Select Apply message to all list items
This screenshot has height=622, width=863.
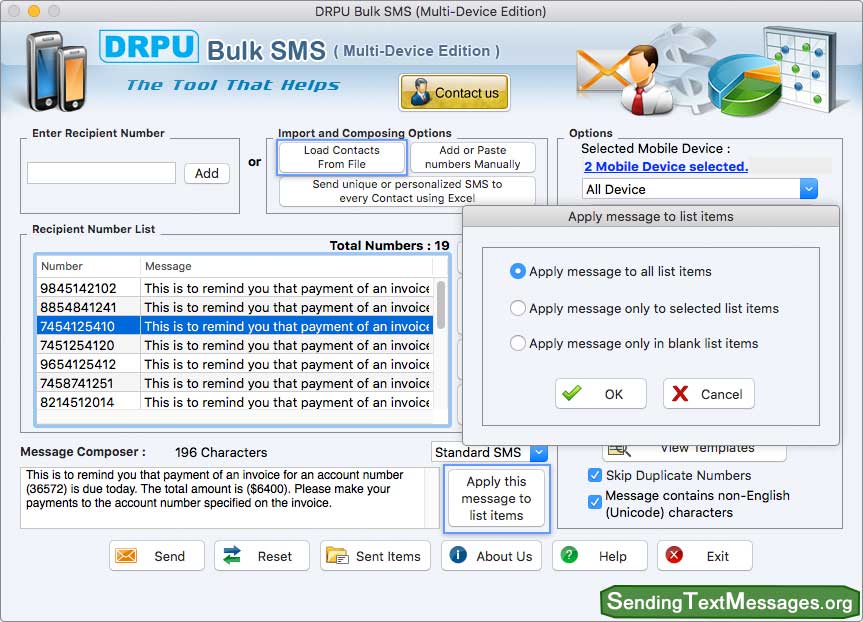pos(517,271)
